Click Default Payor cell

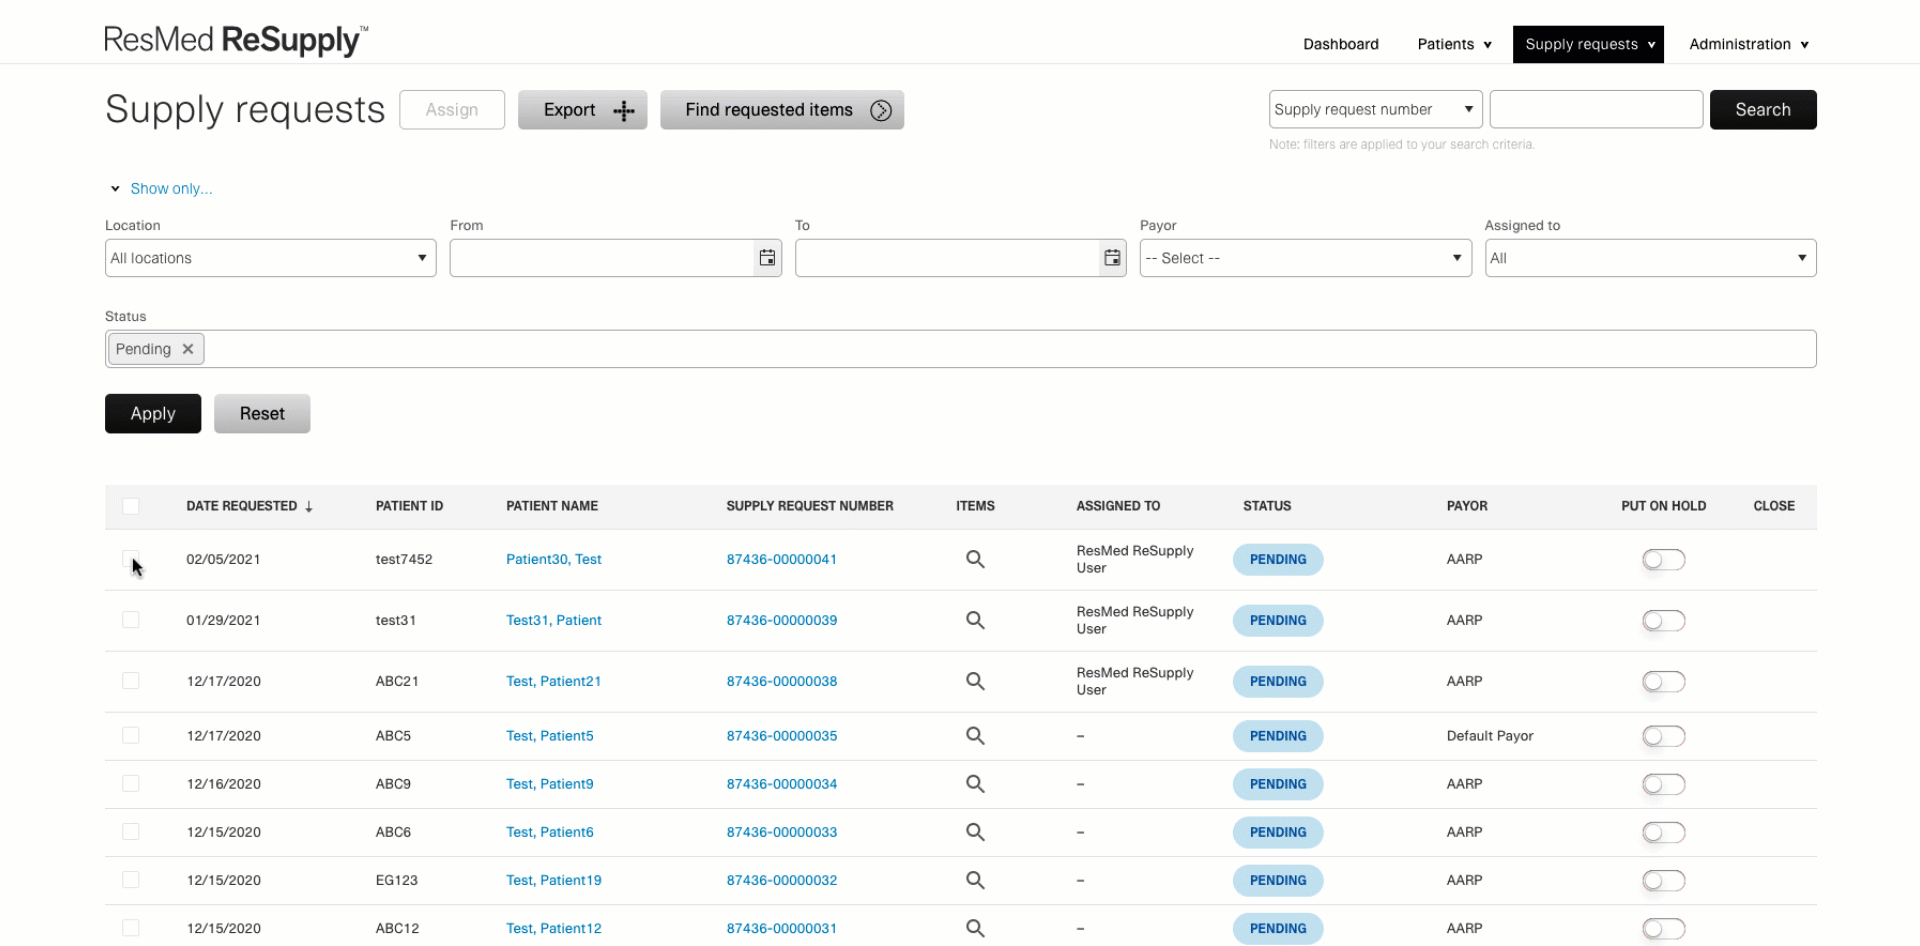1489,736
